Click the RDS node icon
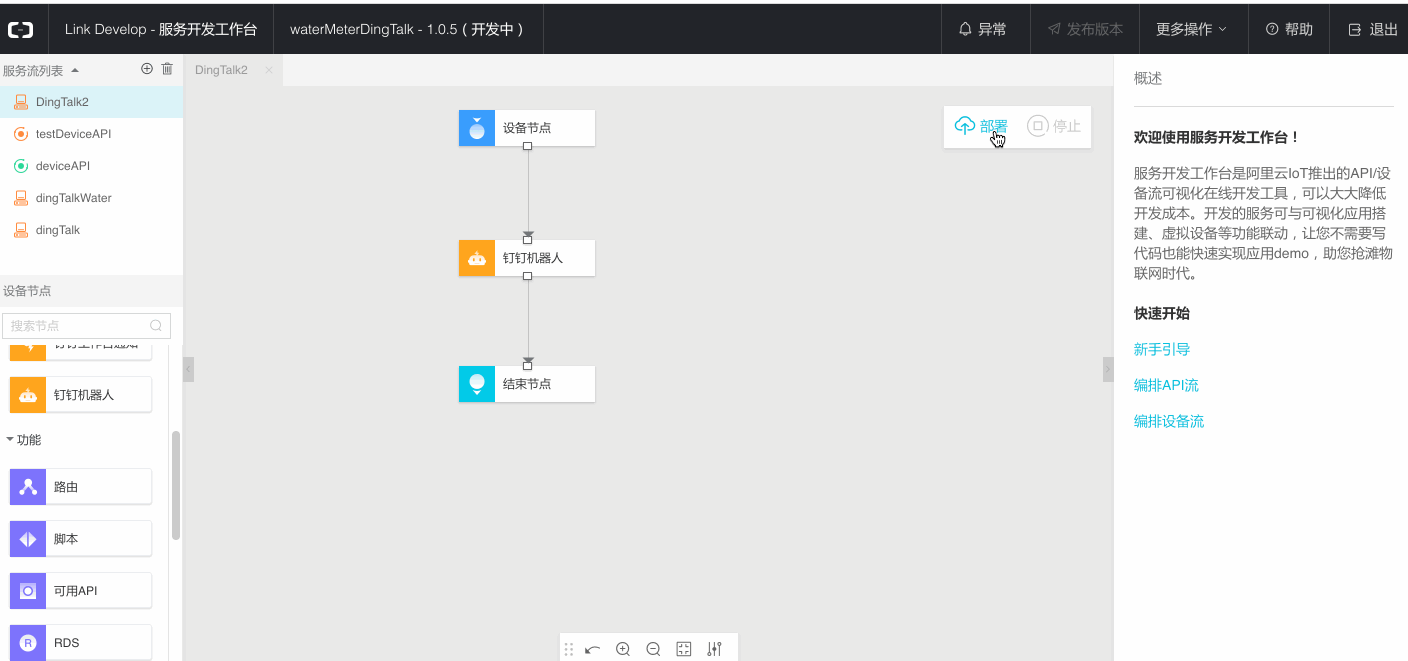Image resolution: width=1408 pixels, height=661 pixels. point(28,643)
